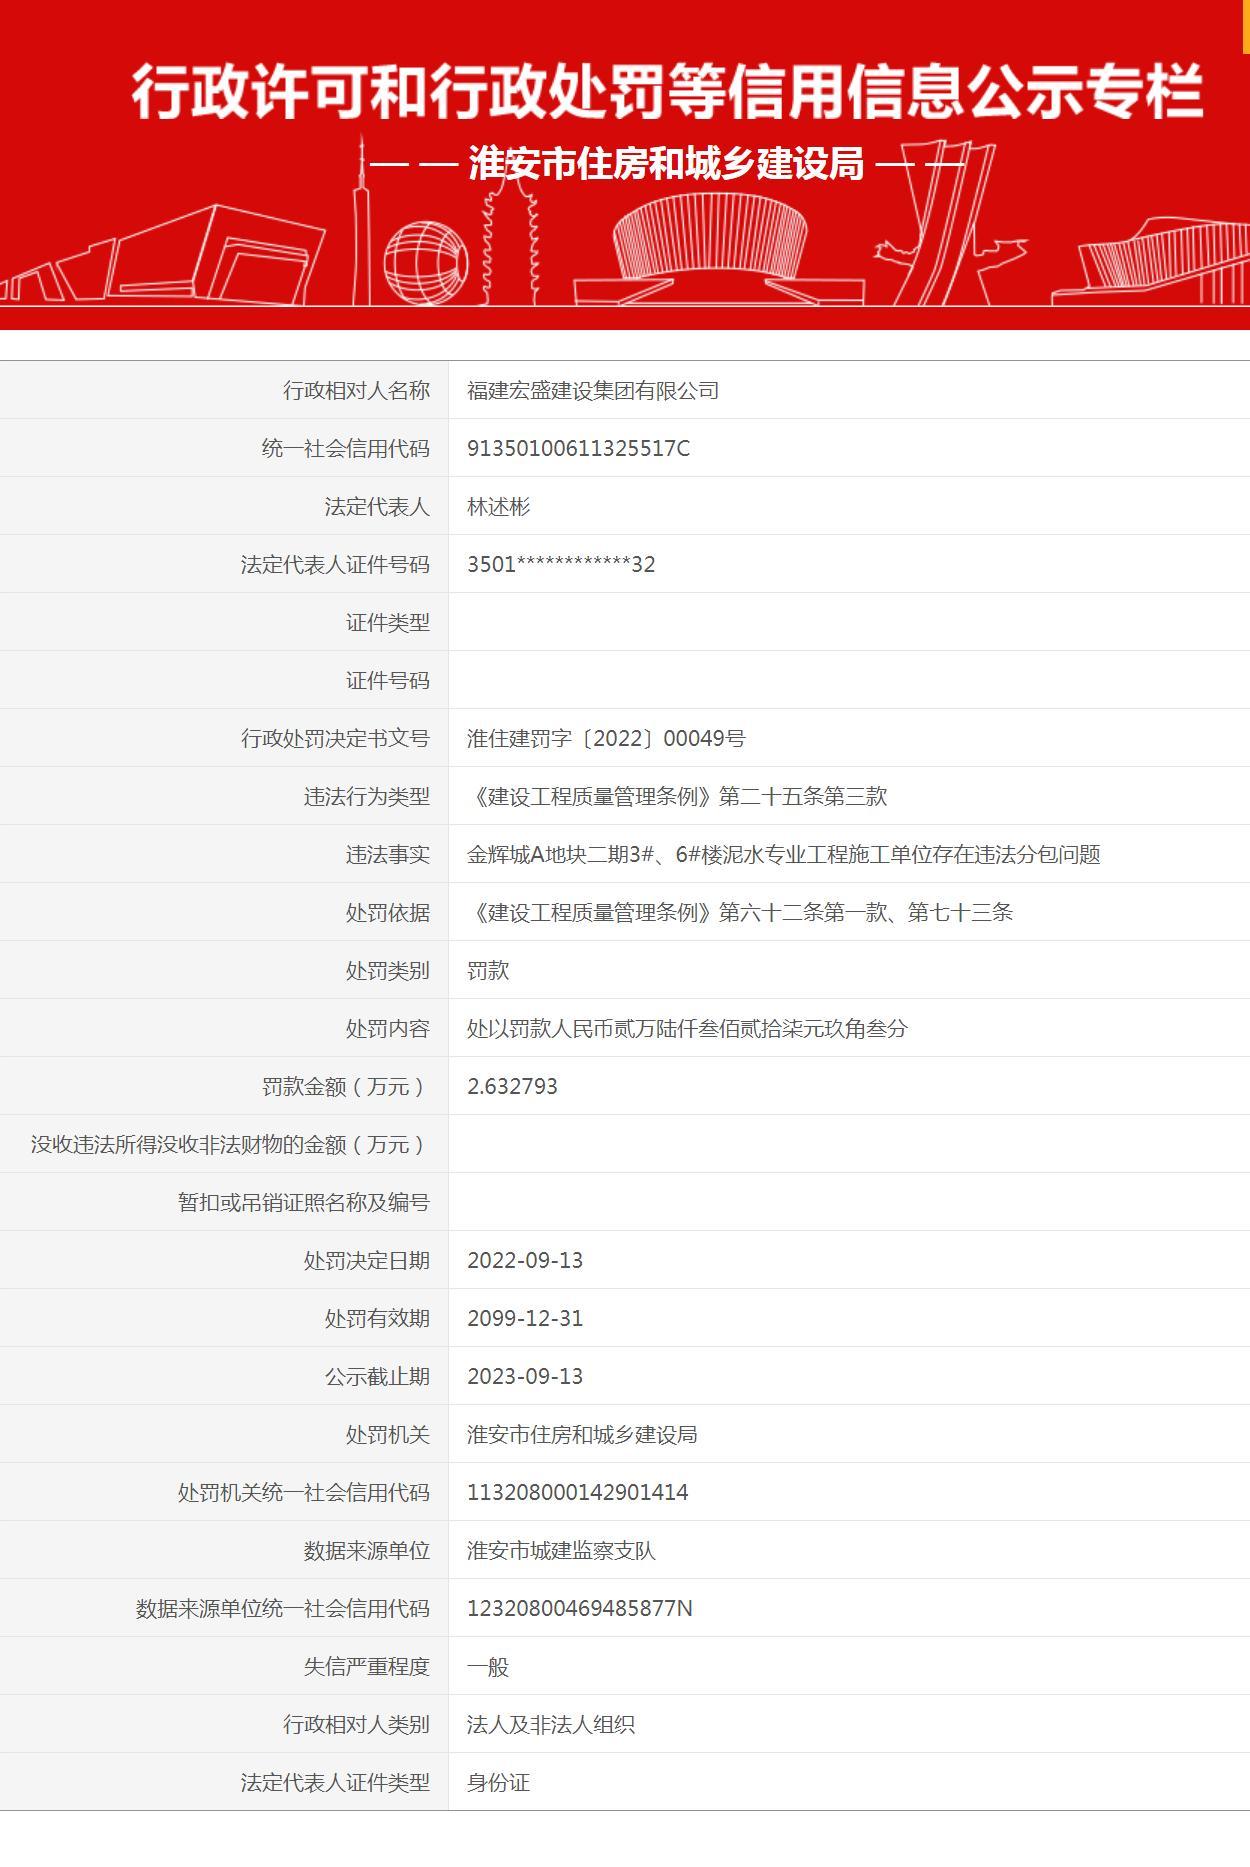Screen dimensions: 1250x1867
Task: Click the label 处罚机关统一社会信用代码
Action: point(304,1492)
